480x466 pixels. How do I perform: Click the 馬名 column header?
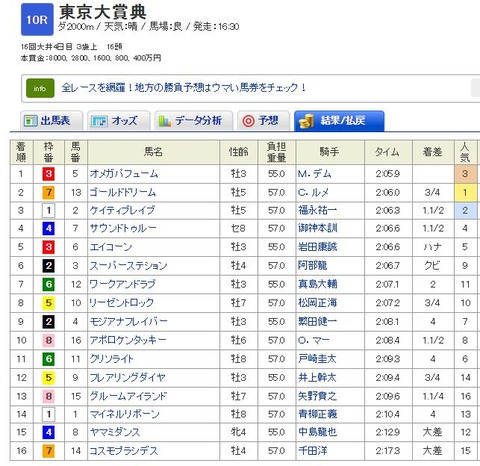click(153, 152)
